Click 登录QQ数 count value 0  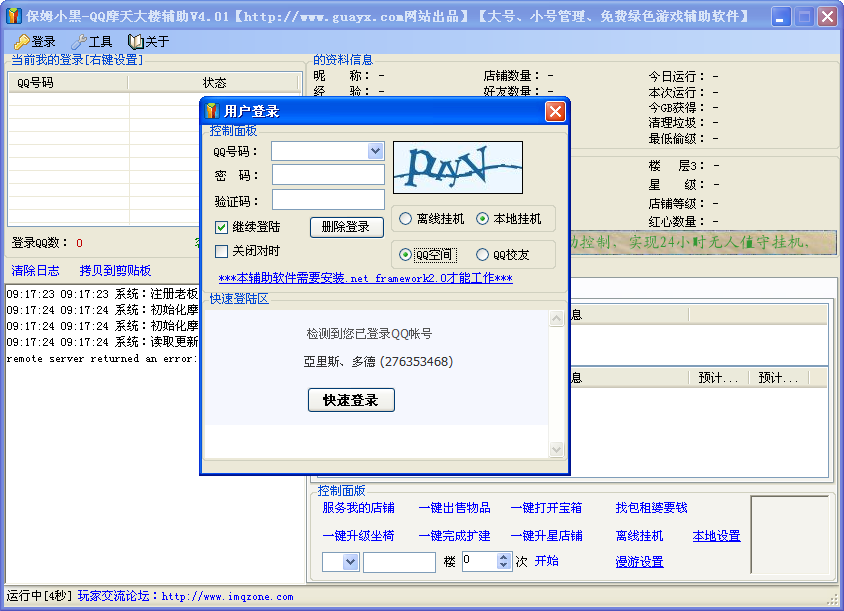79,243
